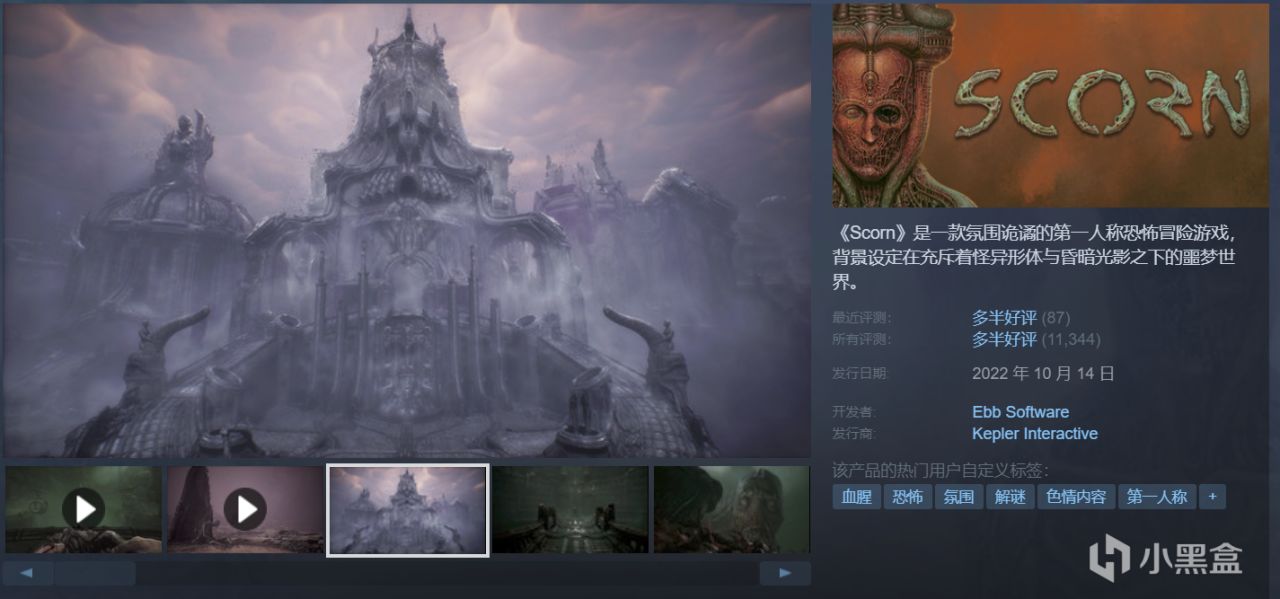1280x599 pixels.
Task: Open the Ebb Software developer page
Action: [x=1019, y=411]
